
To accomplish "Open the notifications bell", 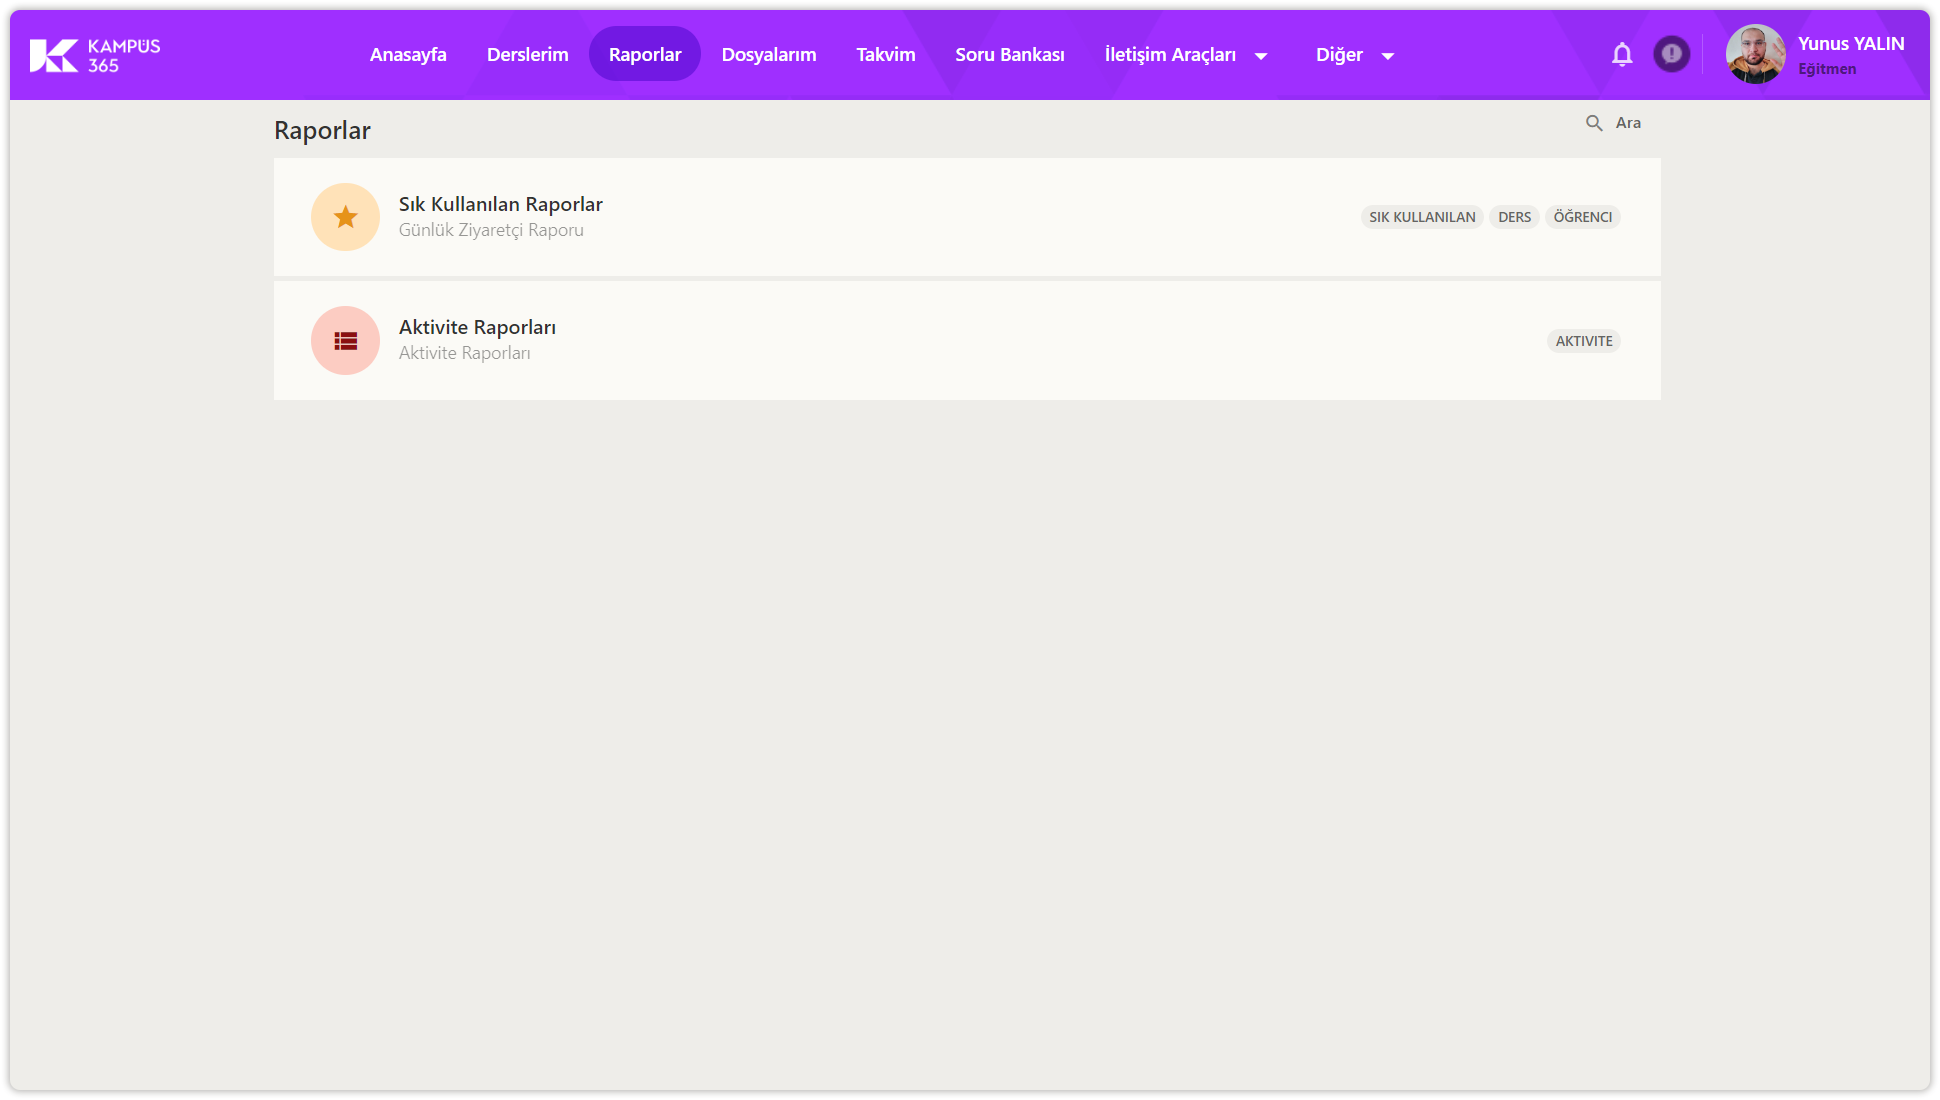I will pos(1622,55).
